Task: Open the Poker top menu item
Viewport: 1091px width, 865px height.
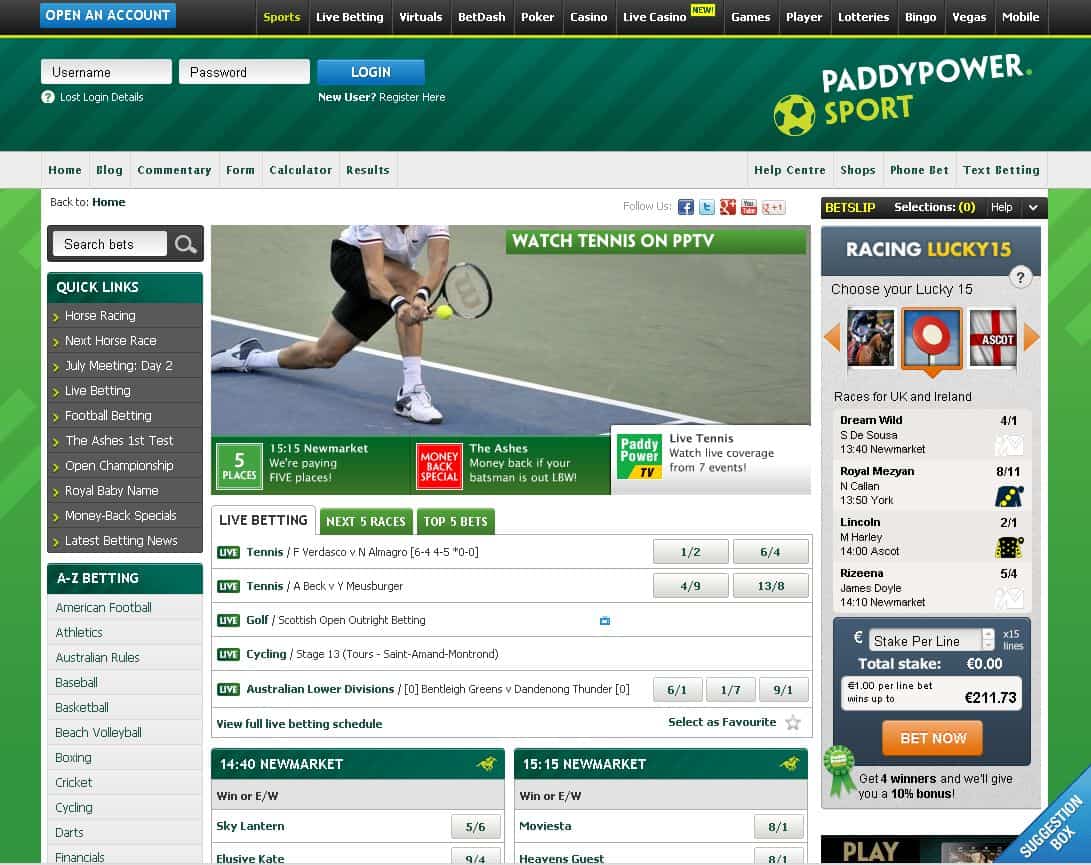Action: (538, 17)
